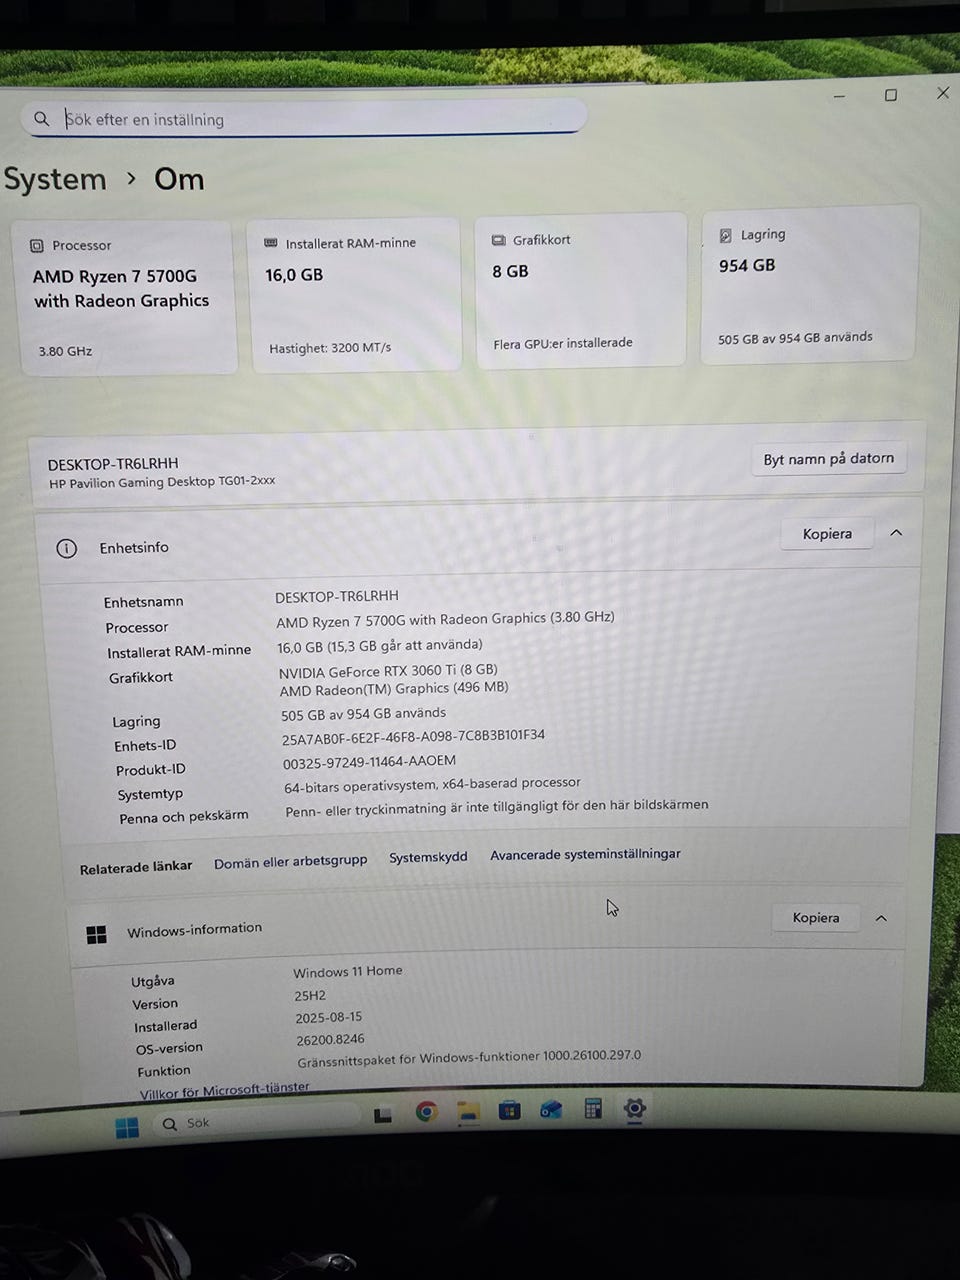
Task: Click the Enhetsinfo info icon
Action: click(66, 548)
